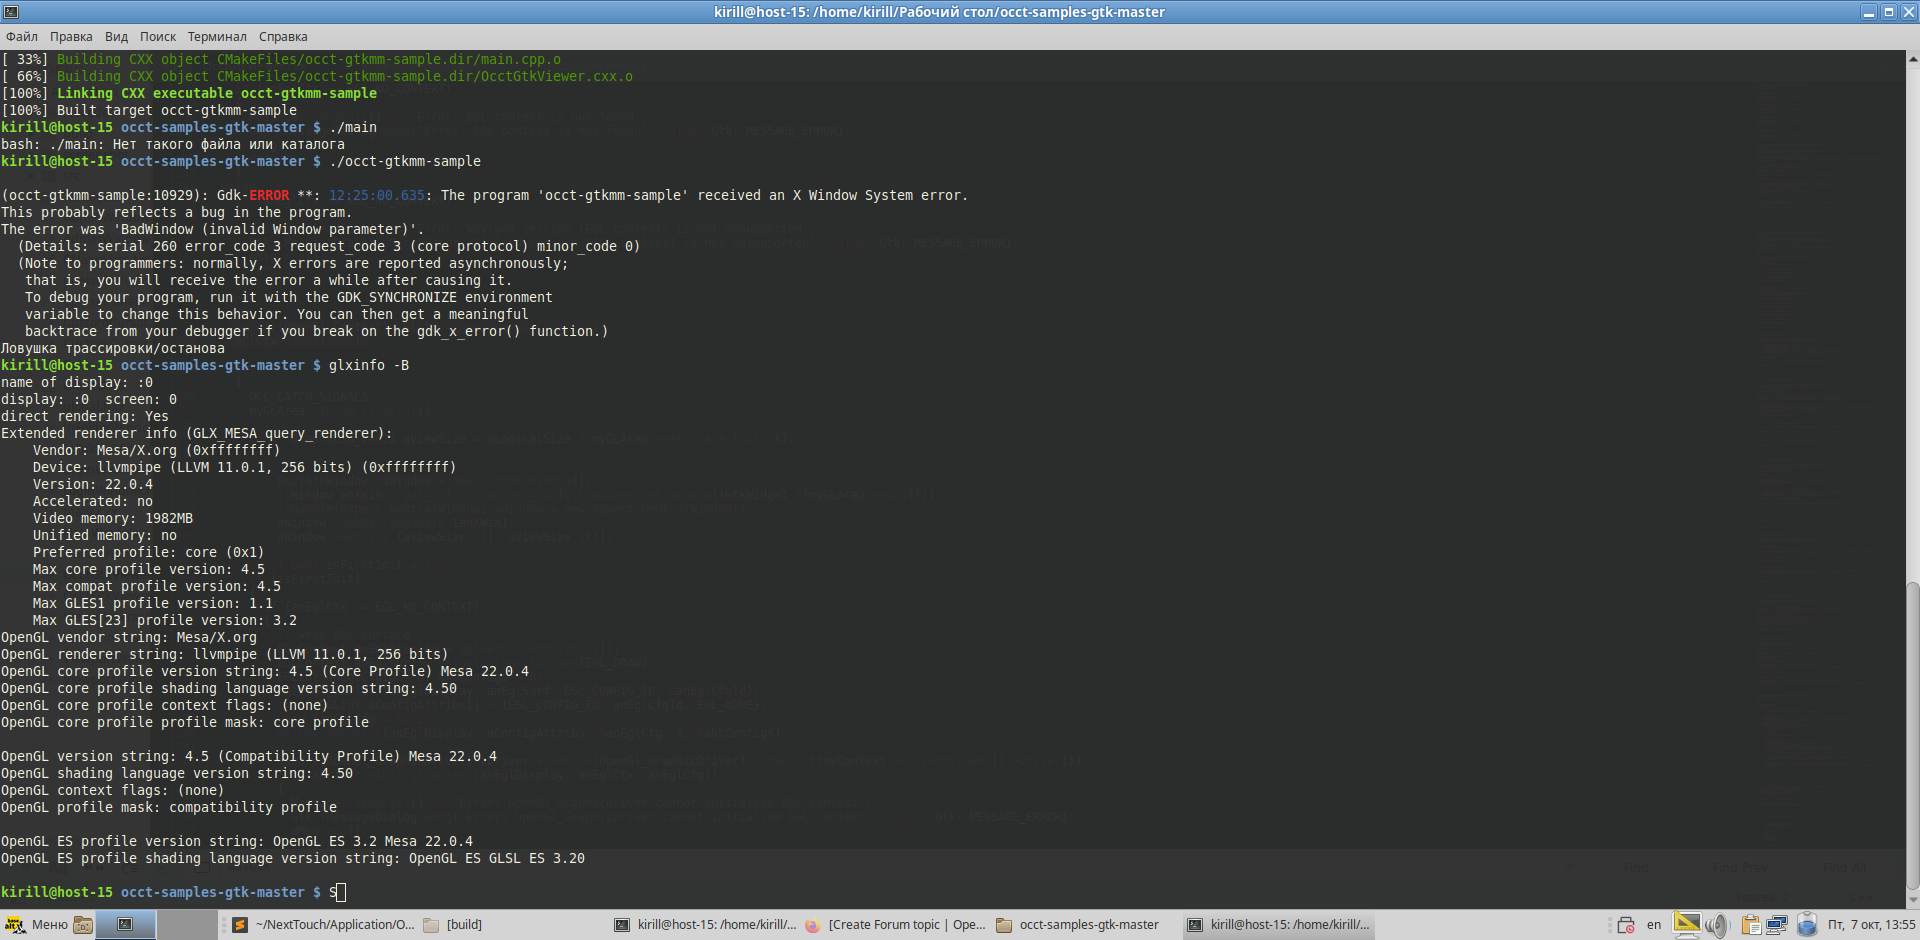Expand the Вид menu
1920x940 pixels.
click(115, 36)
